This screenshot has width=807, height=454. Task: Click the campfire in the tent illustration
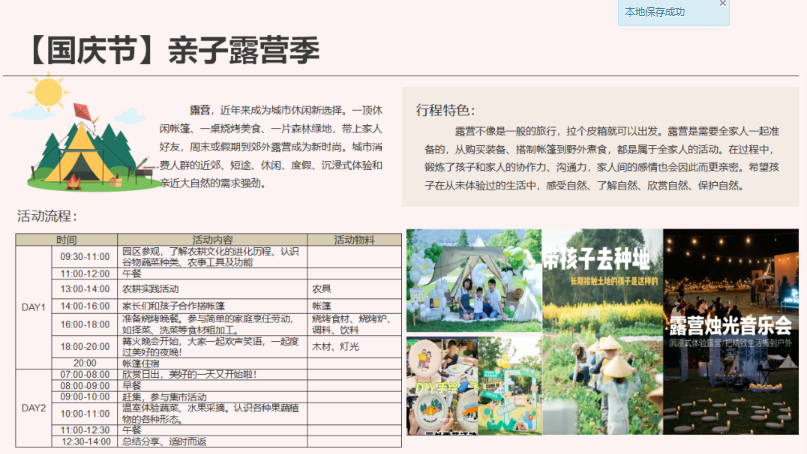point(72,182)
